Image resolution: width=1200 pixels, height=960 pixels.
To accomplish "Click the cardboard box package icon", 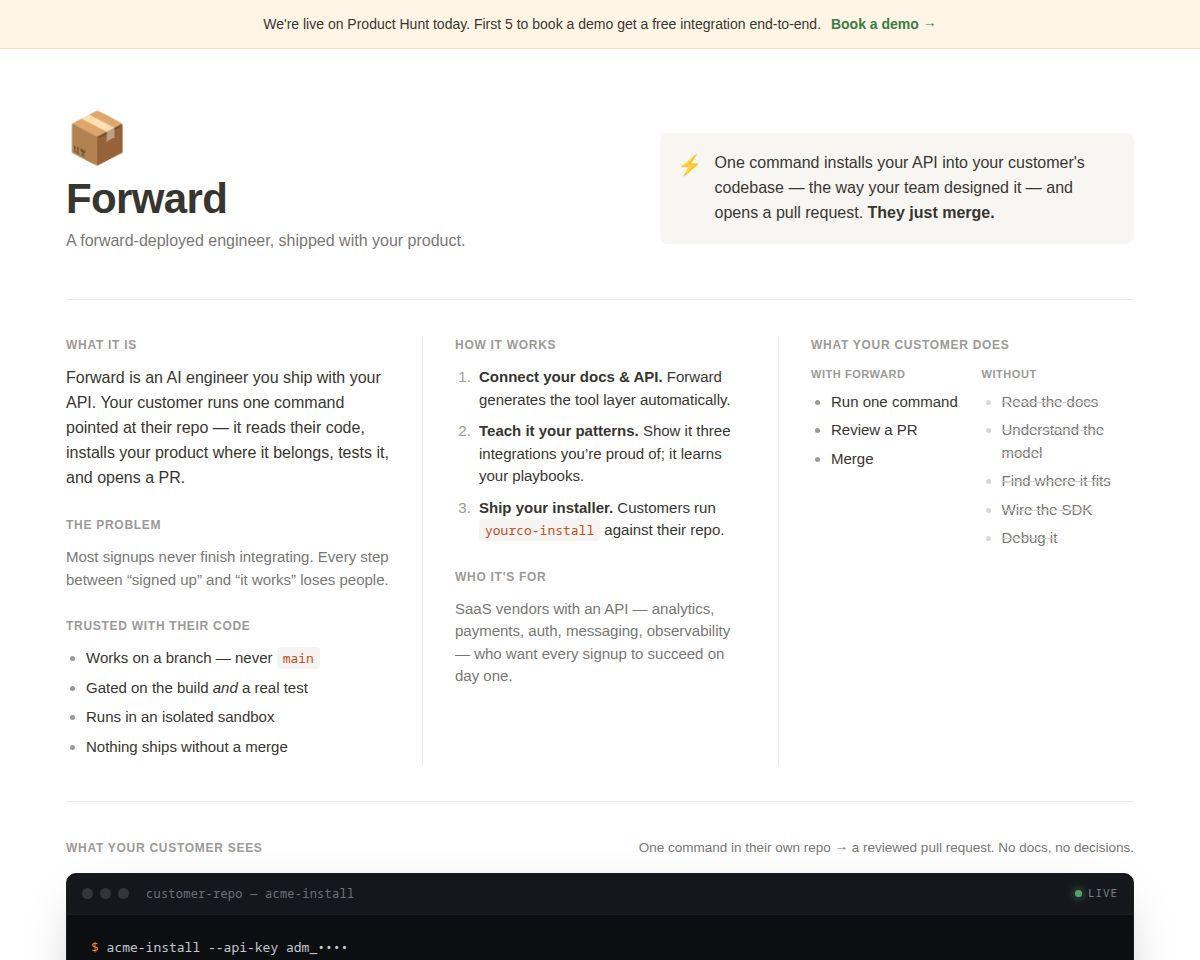I will click(x=96, y=138).
